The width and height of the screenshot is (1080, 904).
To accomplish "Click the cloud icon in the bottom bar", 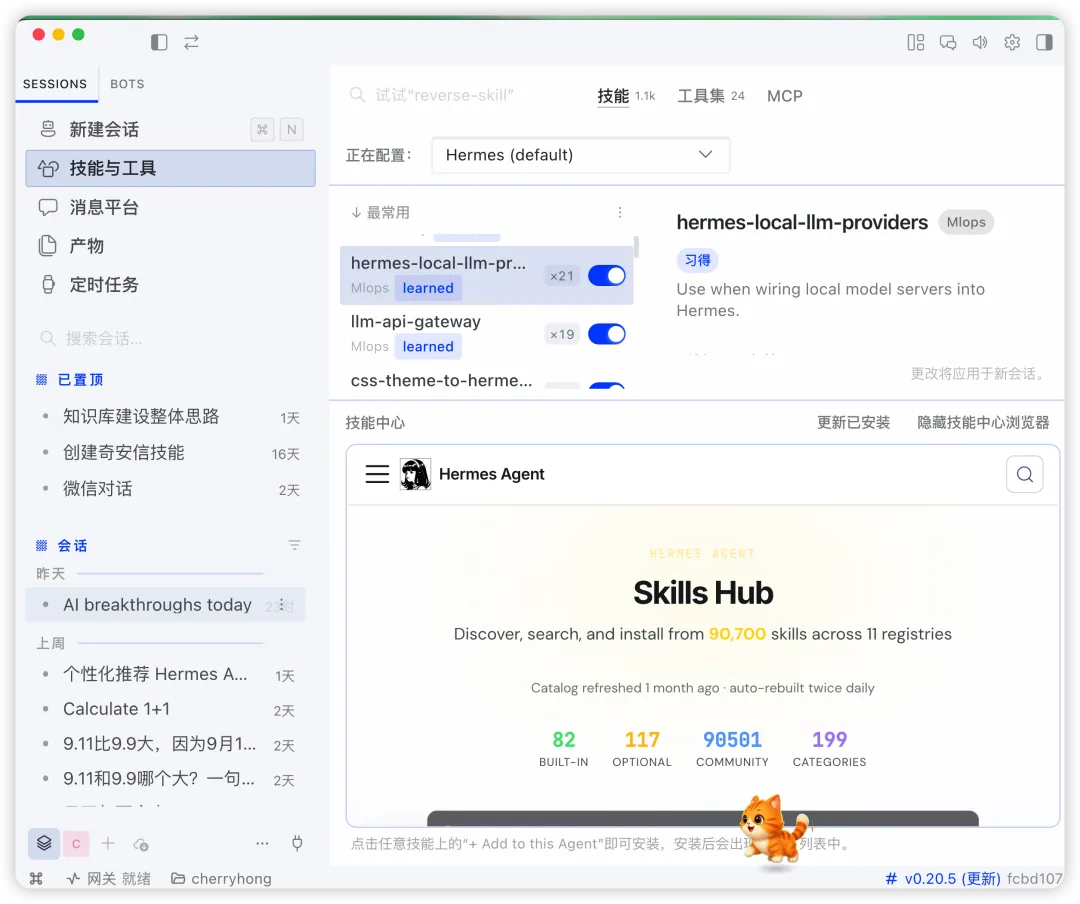I will [141, 844].
